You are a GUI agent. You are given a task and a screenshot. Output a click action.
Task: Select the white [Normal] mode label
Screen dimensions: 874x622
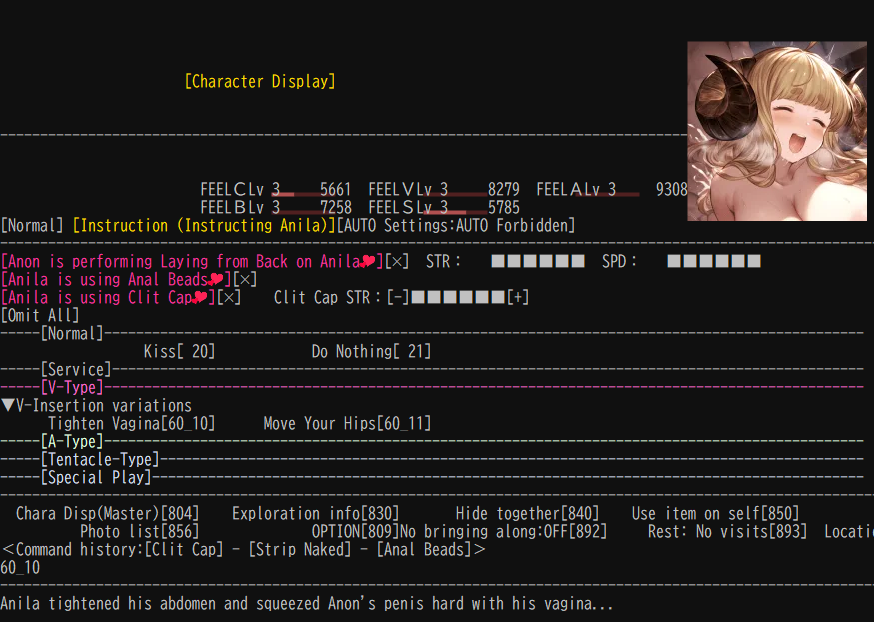click(32, 226)
